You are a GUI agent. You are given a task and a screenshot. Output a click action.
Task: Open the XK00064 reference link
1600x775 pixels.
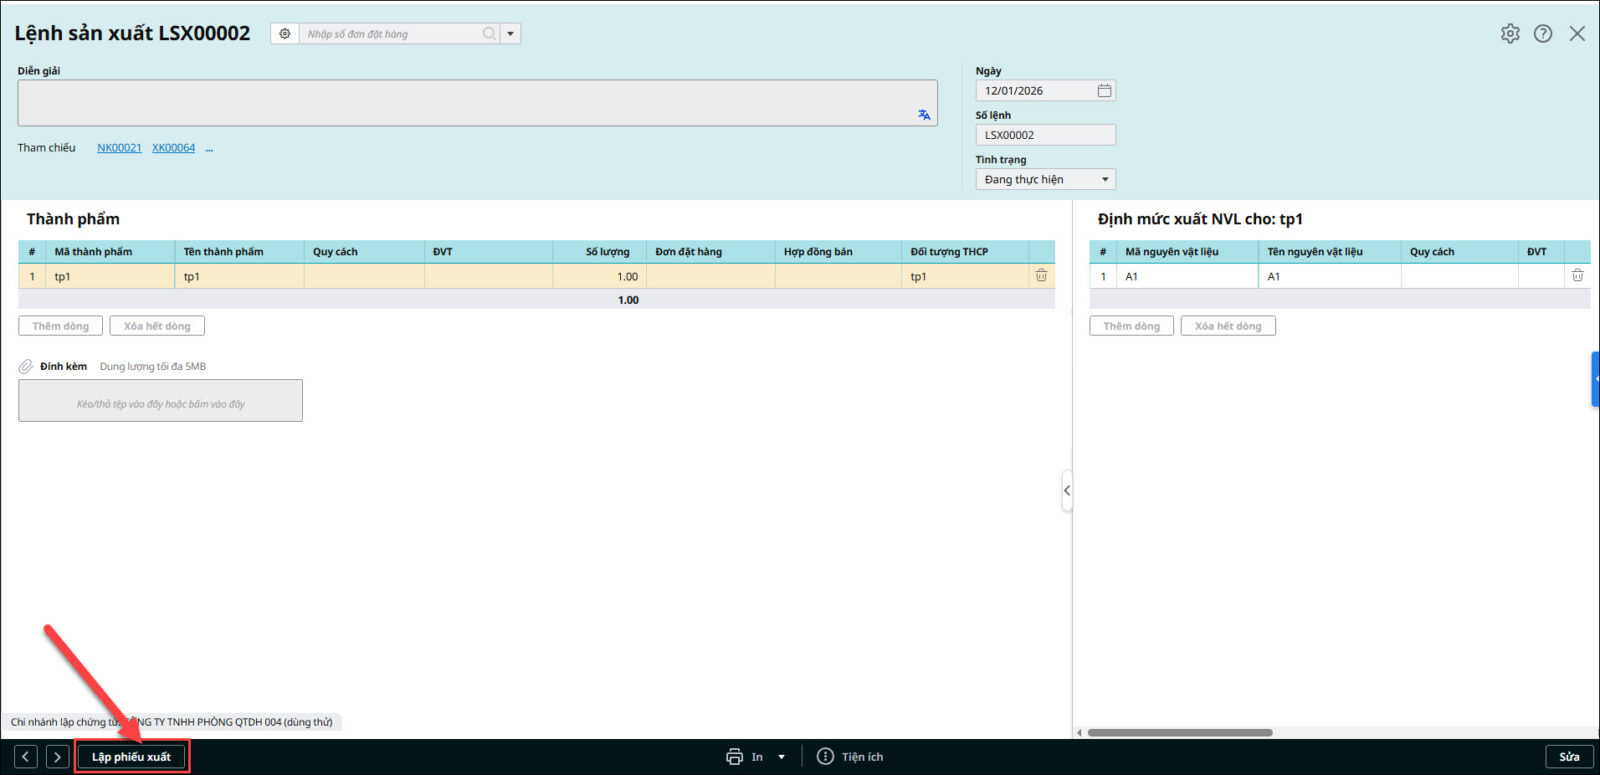173,148
